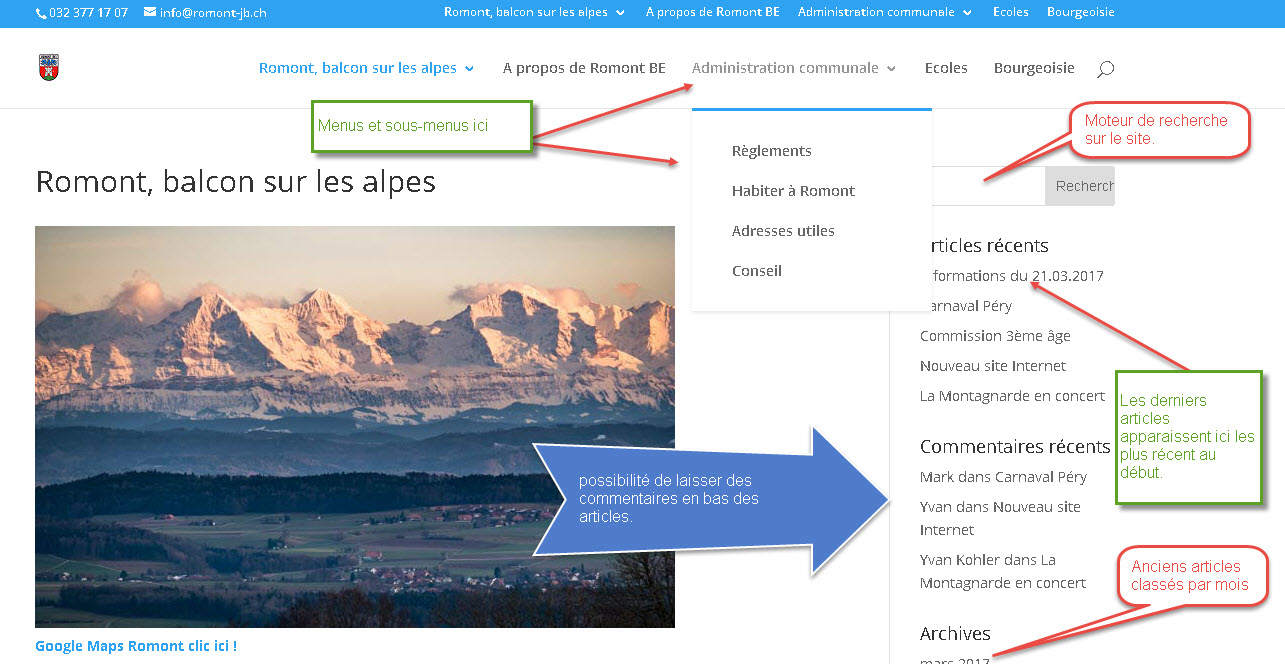Screen dimensions: 1285x664
Task: Click the envelope email icon in top bar
Action: (150, 13)
